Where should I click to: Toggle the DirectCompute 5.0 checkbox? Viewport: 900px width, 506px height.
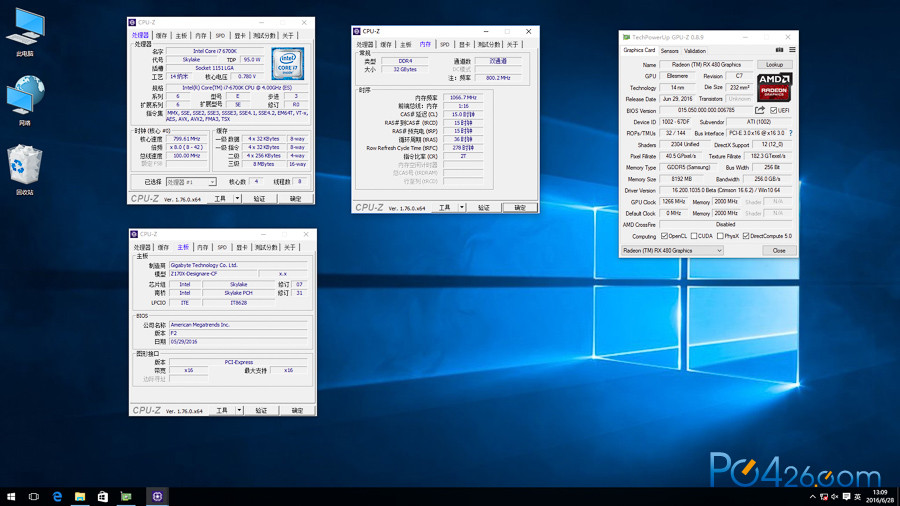tap(746, 236)
